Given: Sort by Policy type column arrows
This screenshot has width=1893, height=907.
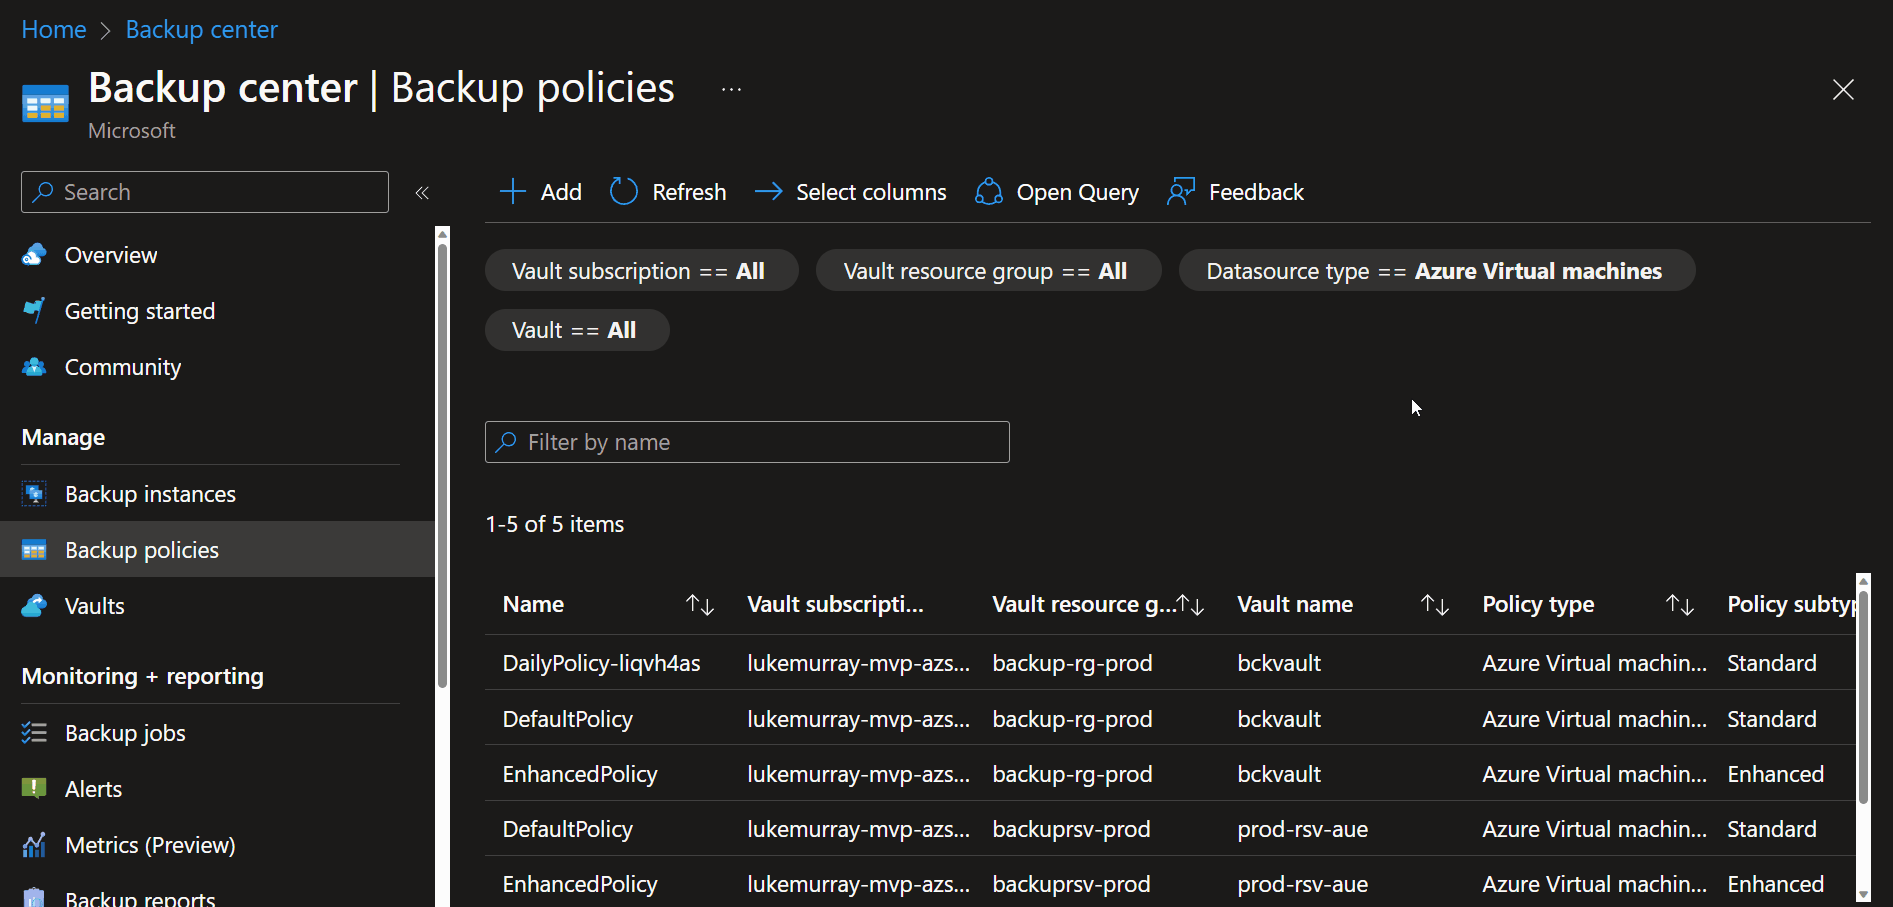Looking at the screenshot, I should 1680,605.
